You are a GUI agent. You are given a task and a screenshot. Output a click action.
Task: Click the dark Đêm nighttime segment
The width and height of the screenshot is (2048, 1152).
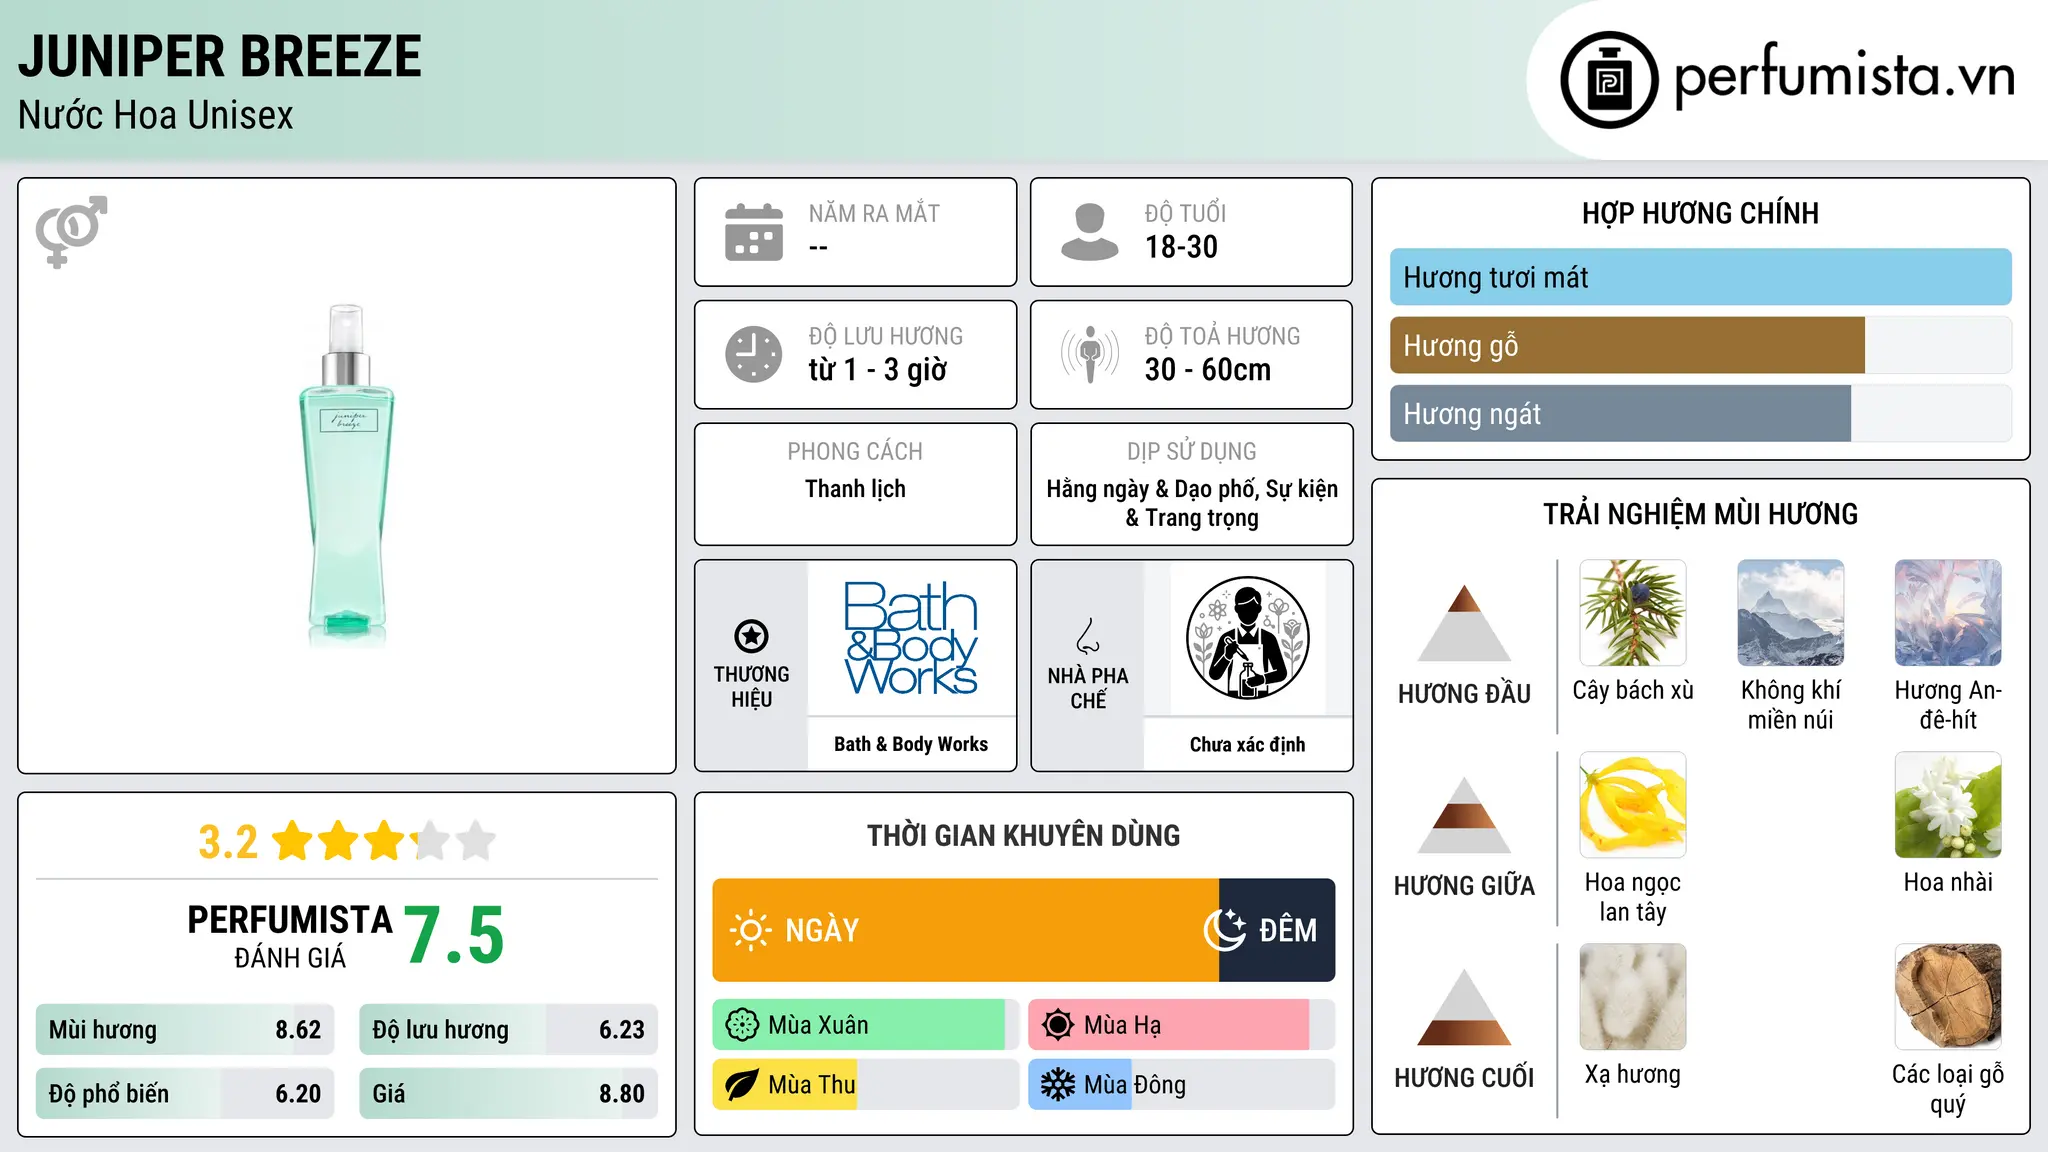coord(1277,930)
